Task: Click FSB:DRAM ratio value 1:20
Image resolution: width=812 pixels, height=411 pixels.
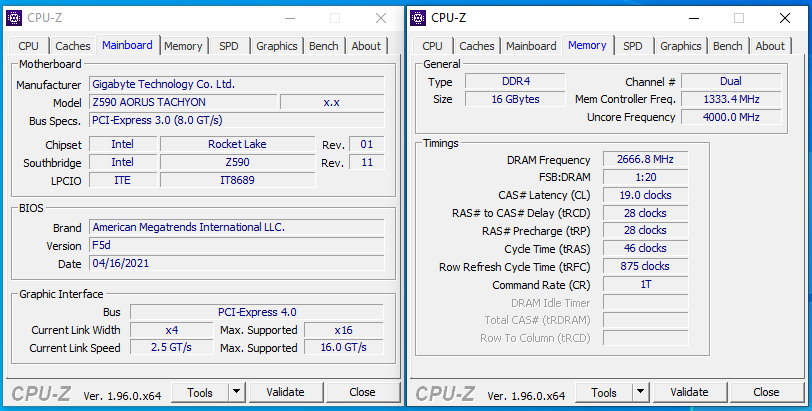Action: pos(645,177)
